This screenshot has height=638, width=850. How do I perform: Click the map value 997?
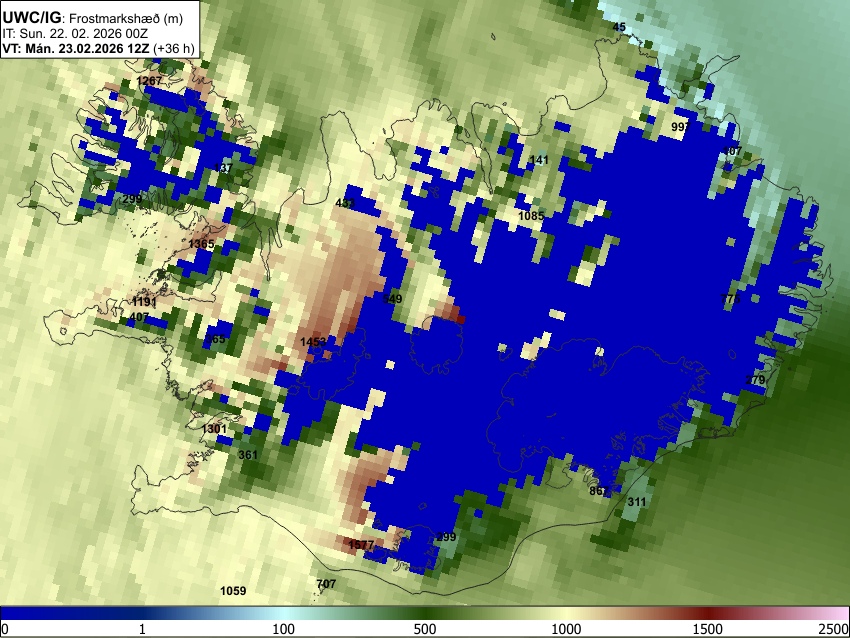coord(680,127)
